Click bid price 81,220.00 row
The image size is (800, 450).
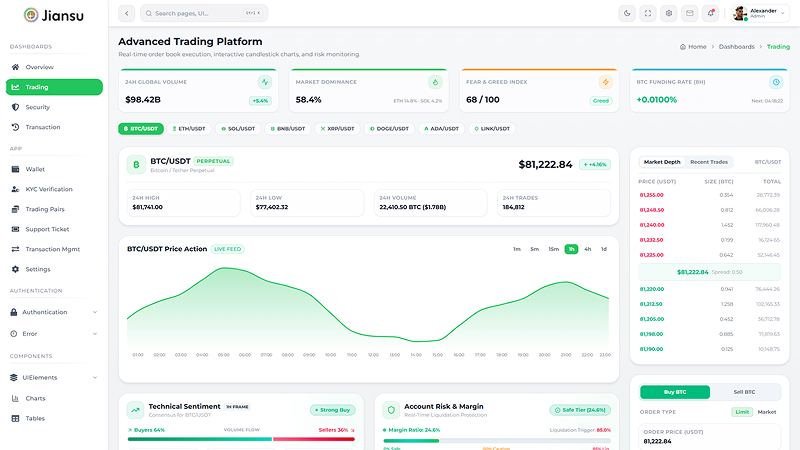tap(709, 289)
